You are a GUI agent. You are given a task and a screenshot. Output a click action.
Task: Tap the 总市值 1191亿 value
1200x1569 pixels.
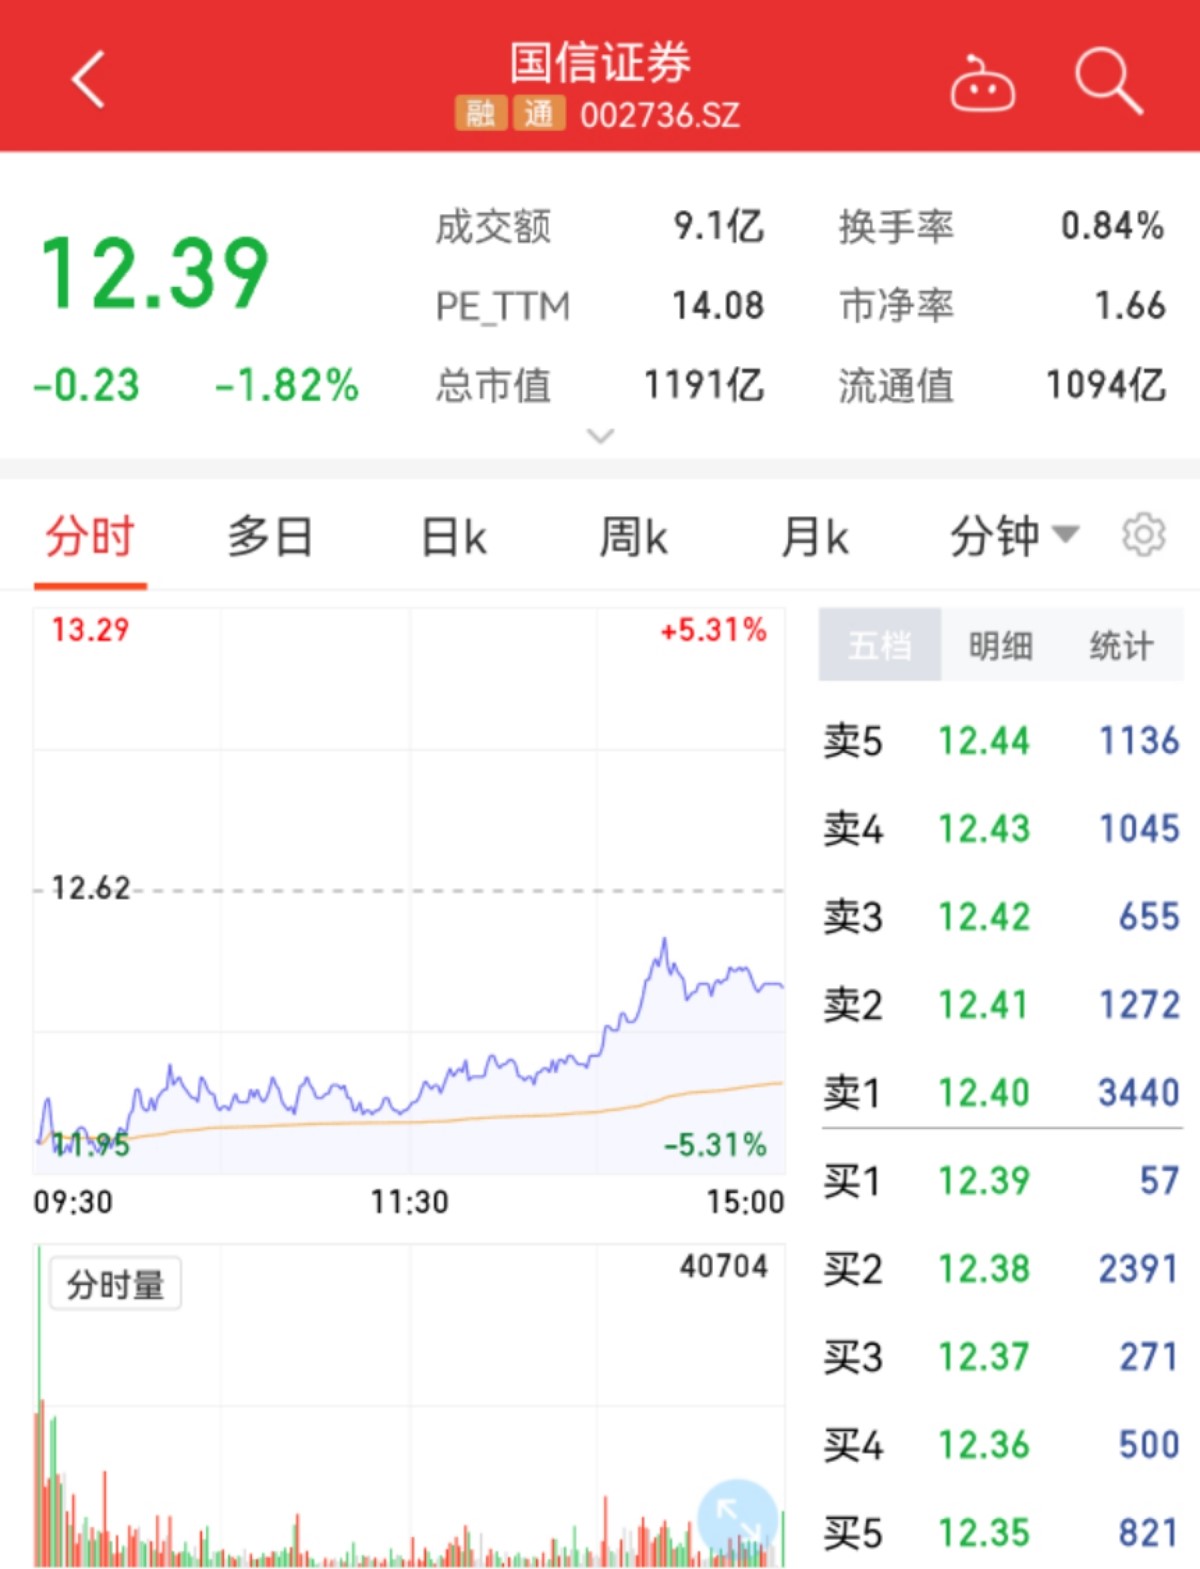coord(704,385)
